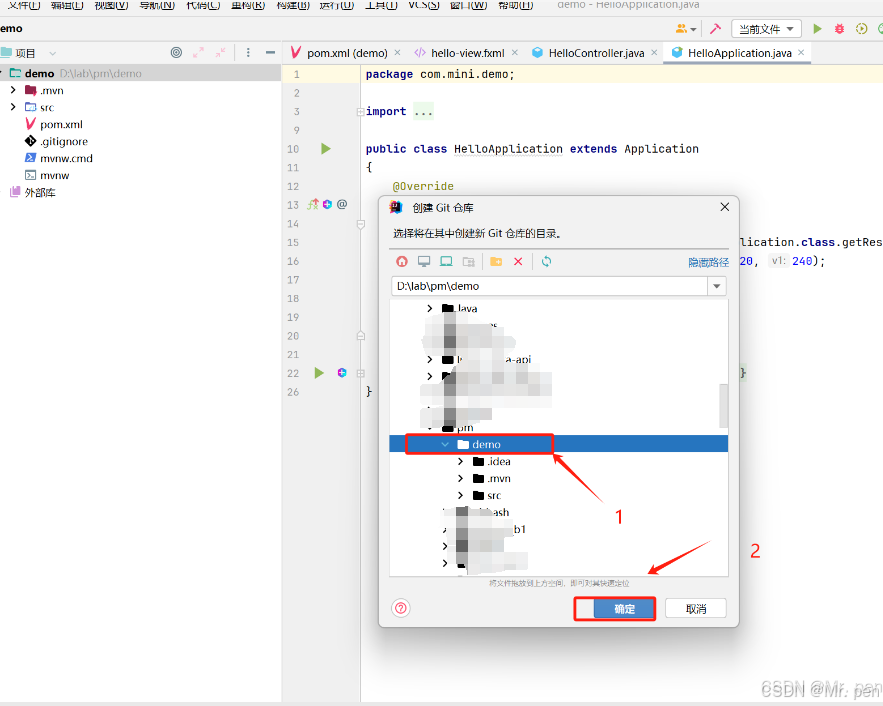Select the demo root project node
The image size is (883, 706).
pyautogui.click(x=140, y=73)
